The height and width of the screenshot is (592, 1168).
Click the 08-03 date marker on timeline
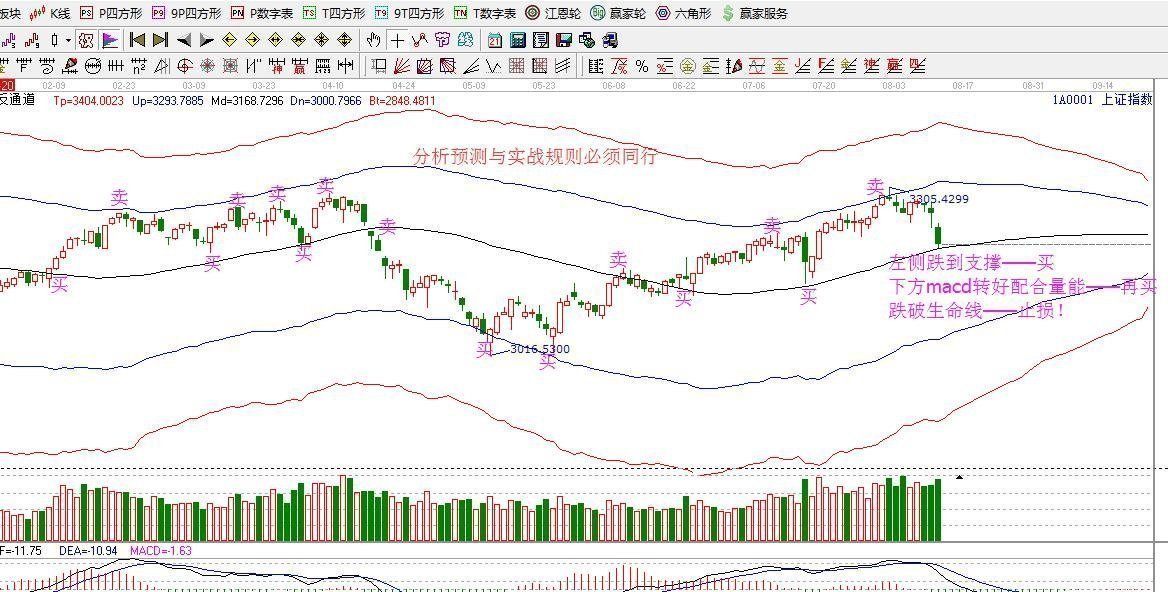(894, 86)
